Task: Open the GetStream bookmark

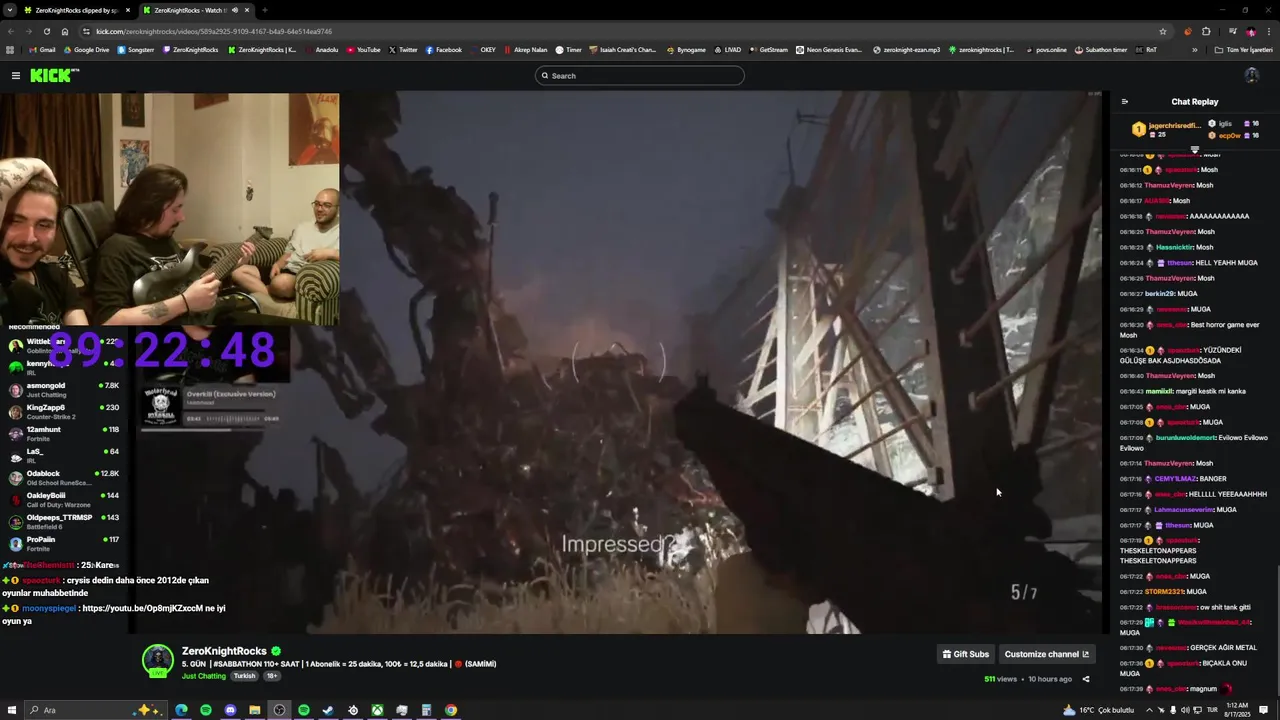Action: pyautogui.click(x=768, y=49)
